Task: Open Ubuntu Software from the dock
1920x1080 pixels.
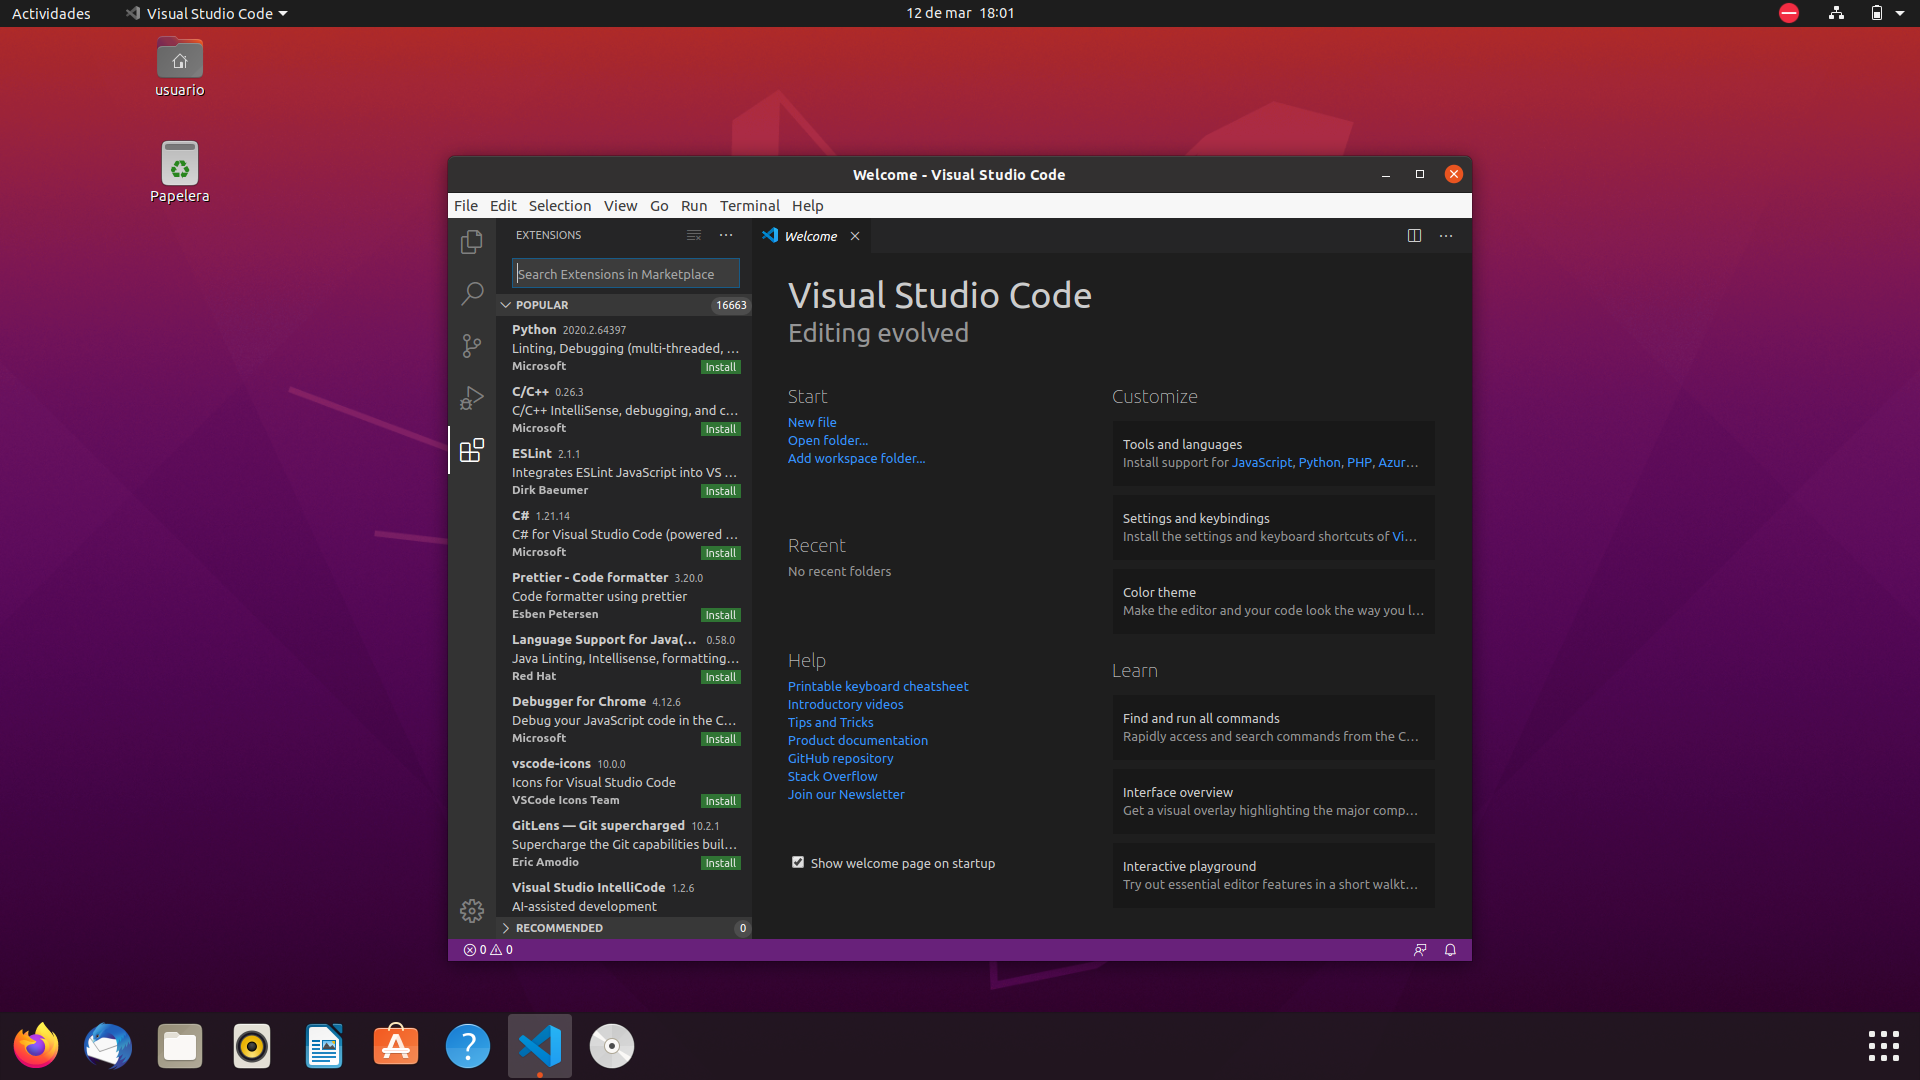Action: click(x=396, y=1046)
